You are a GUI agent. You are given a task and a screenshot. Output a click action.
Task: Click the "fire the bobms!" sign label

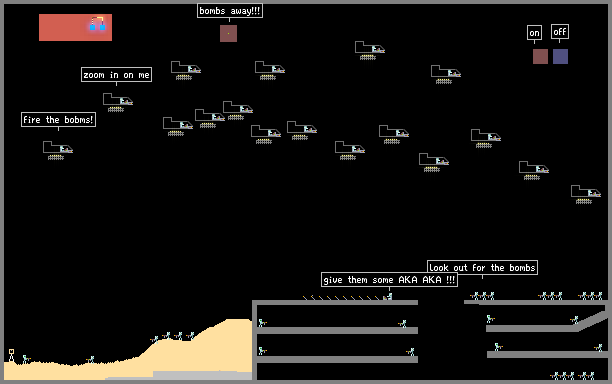coord(58,119)
